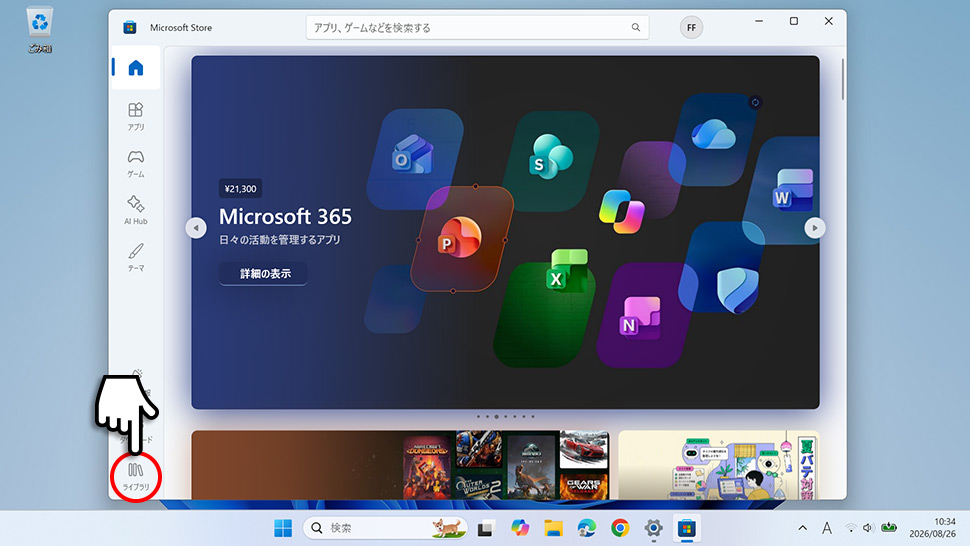Open the テーマ (Themes) section

pyautogui.click(x=135, y=257)
